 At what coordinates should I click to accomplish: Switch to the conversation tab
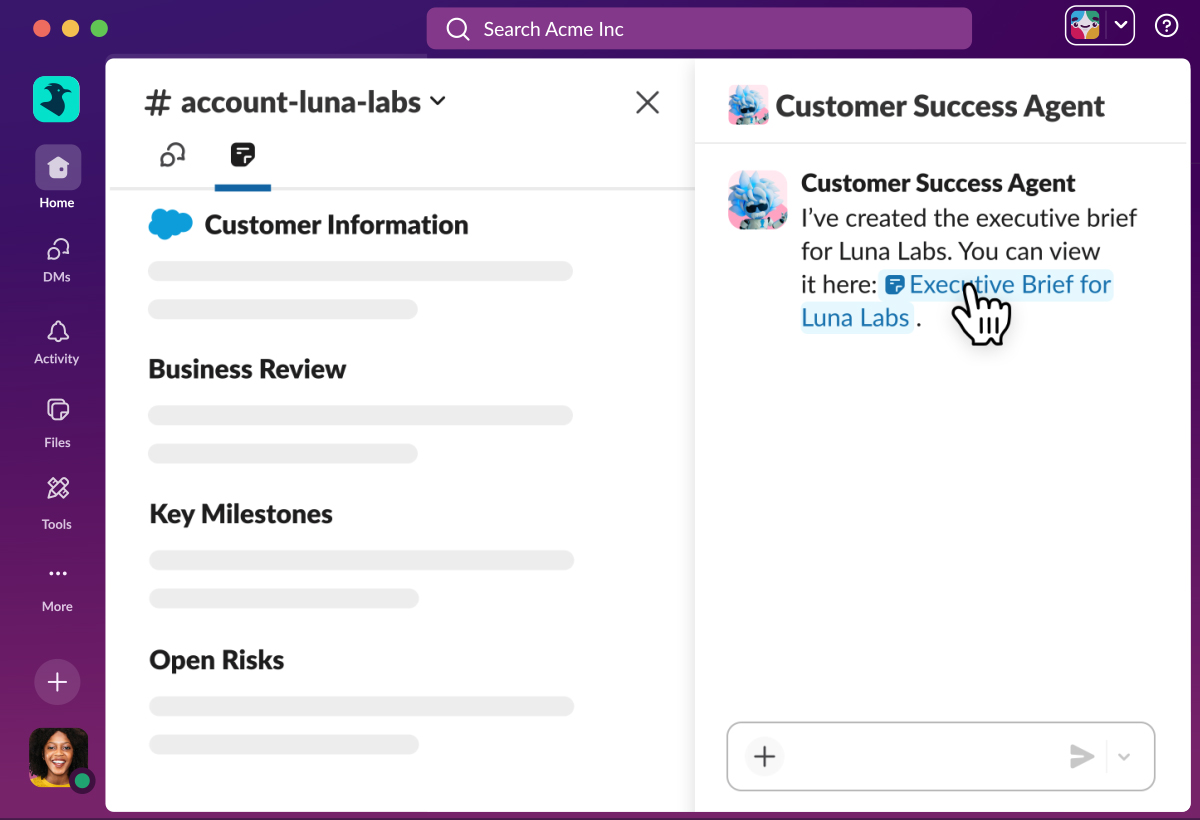coord(171,156)
